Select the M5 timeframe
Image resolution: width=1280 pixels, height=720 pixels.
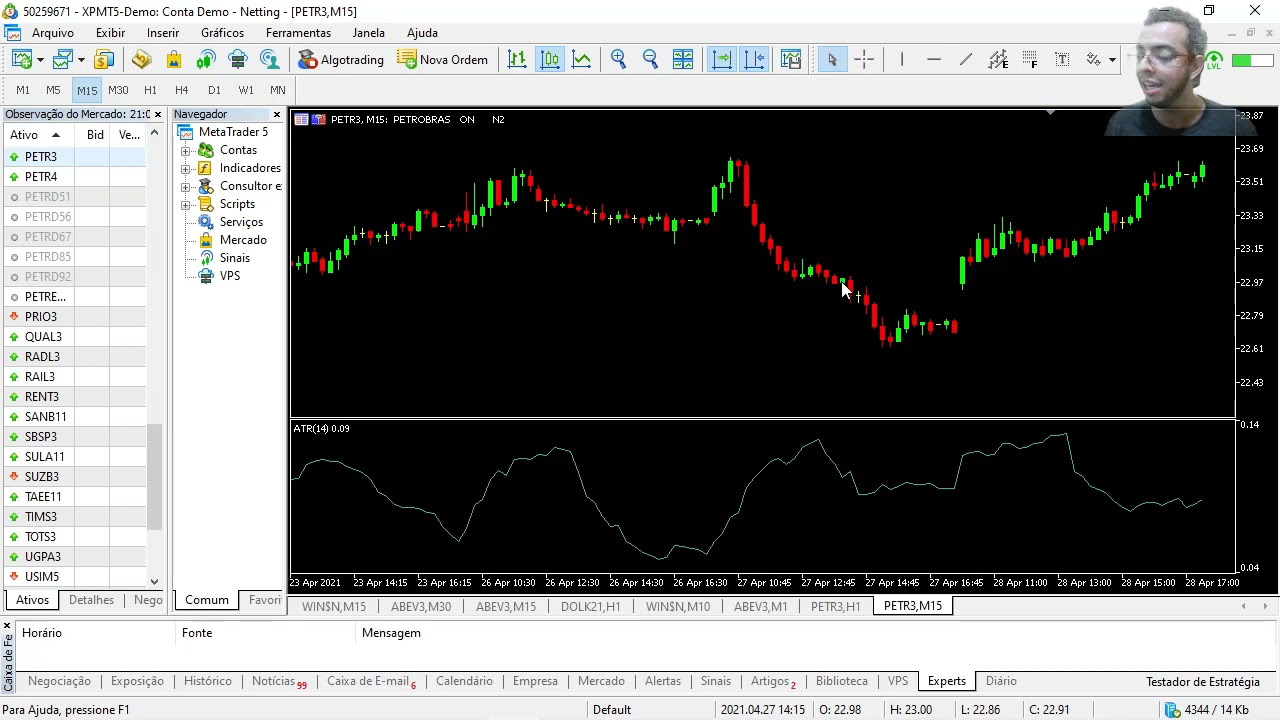click(x=53, y=90)
